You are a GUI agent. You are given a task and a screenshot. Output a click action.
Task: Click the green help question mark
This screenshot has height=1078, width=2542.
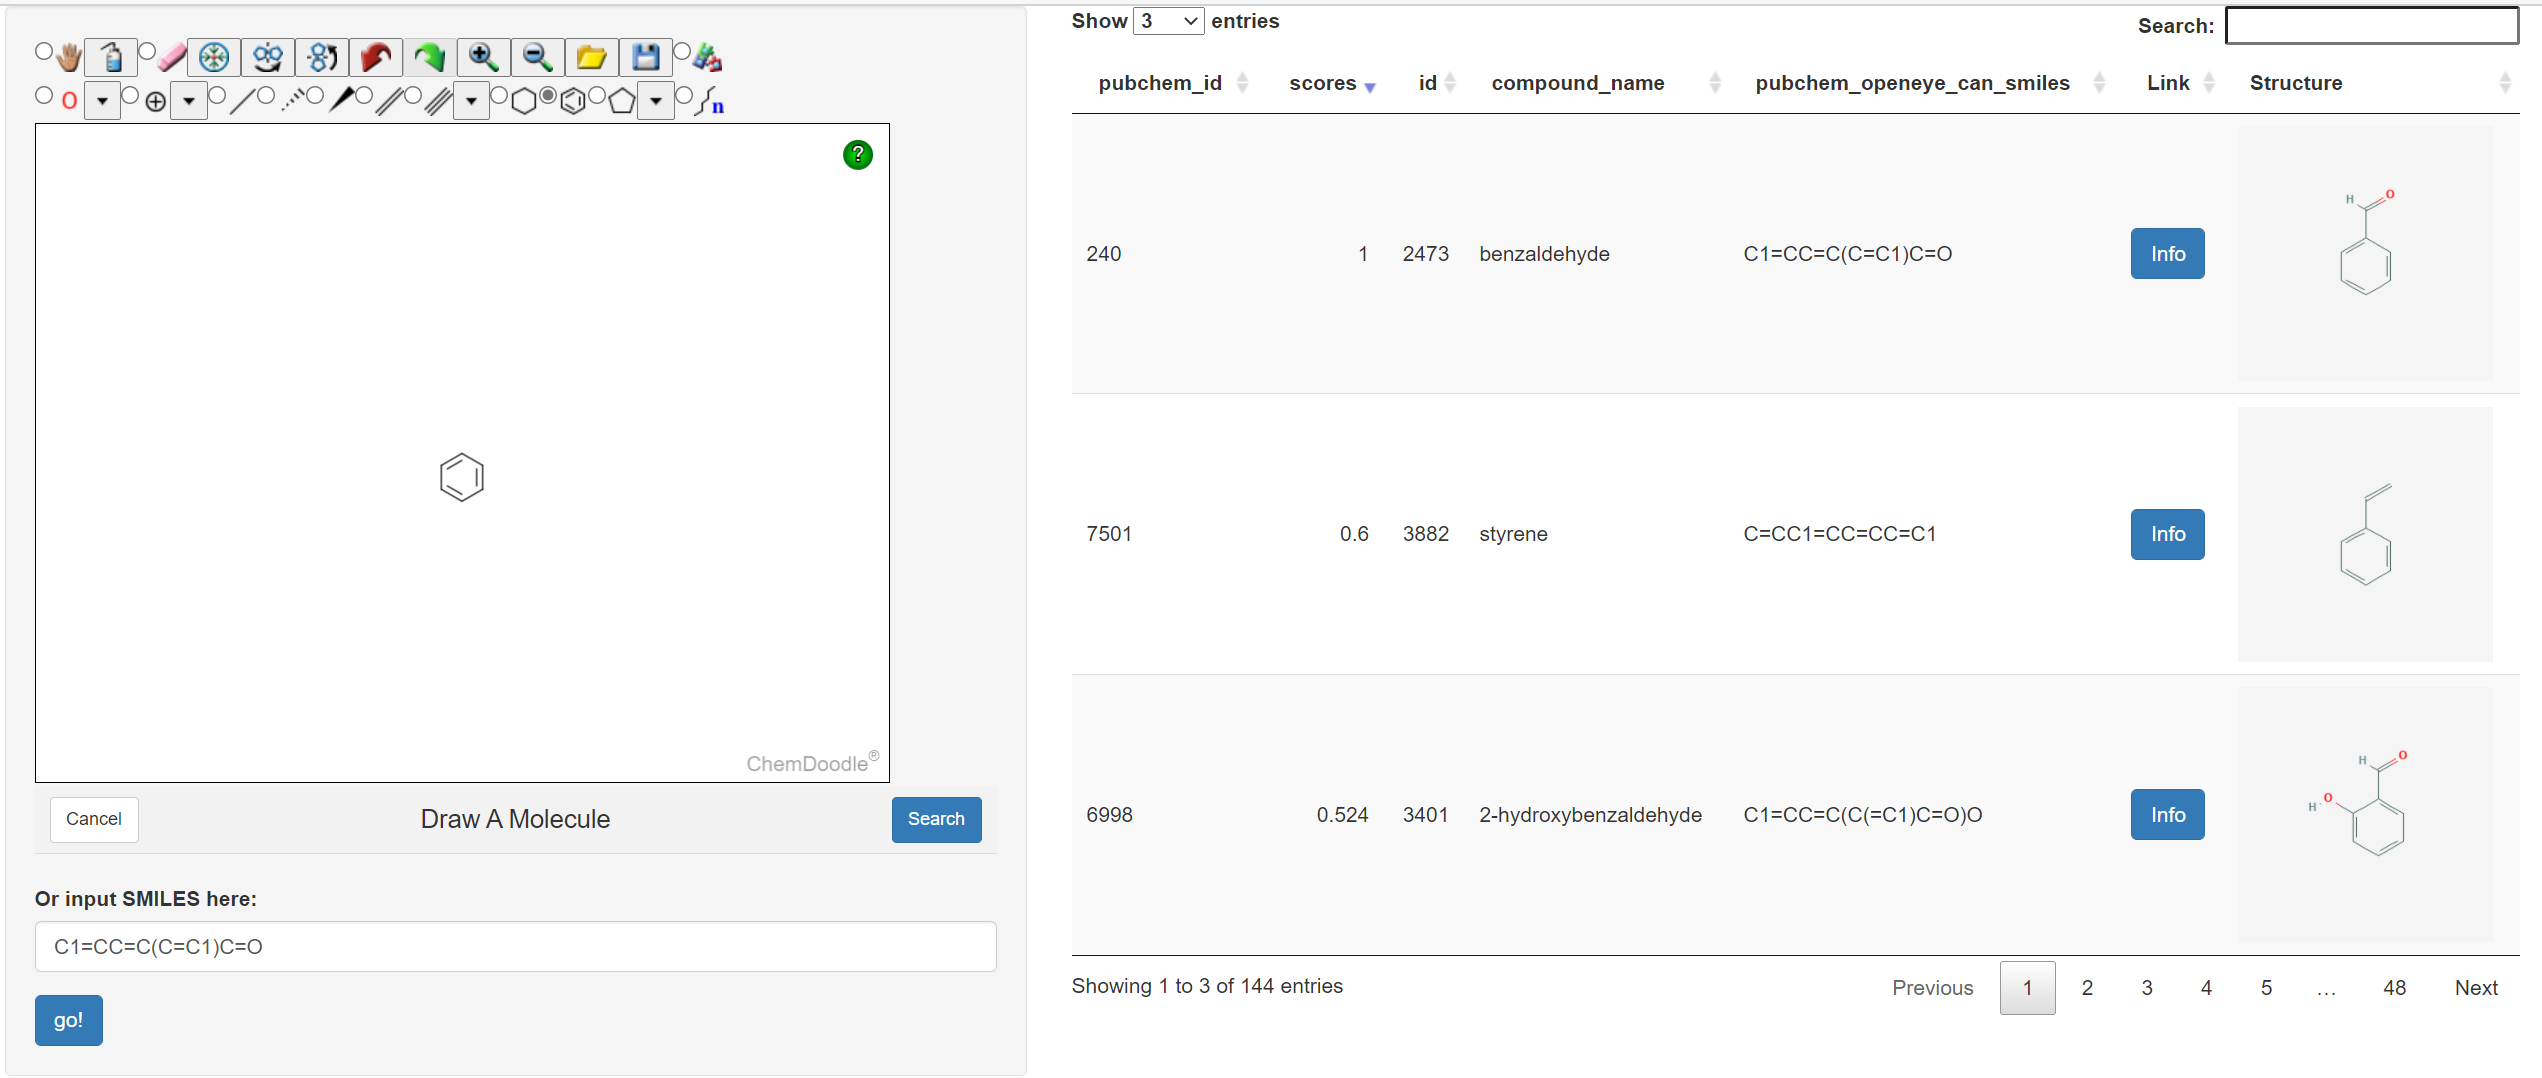click(x=857, y=155)
